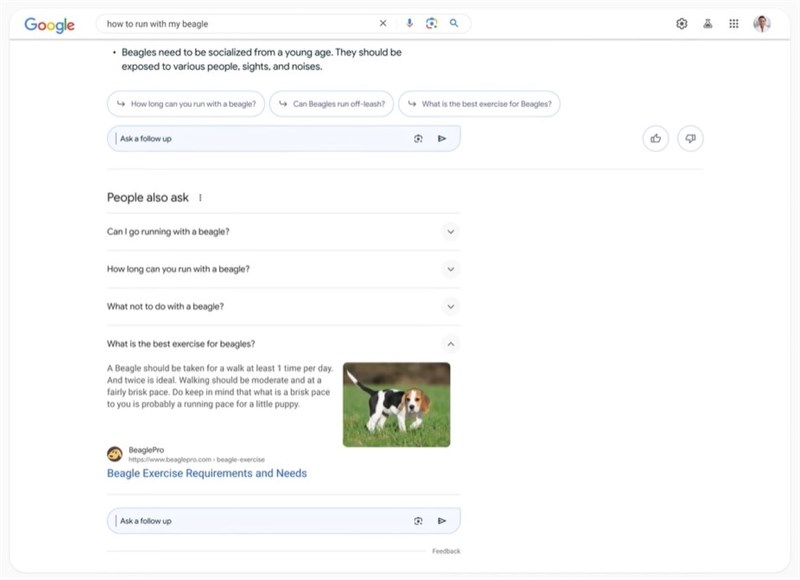
Task: Click the Feedback link below results
Action: click(x=446, y=552)
